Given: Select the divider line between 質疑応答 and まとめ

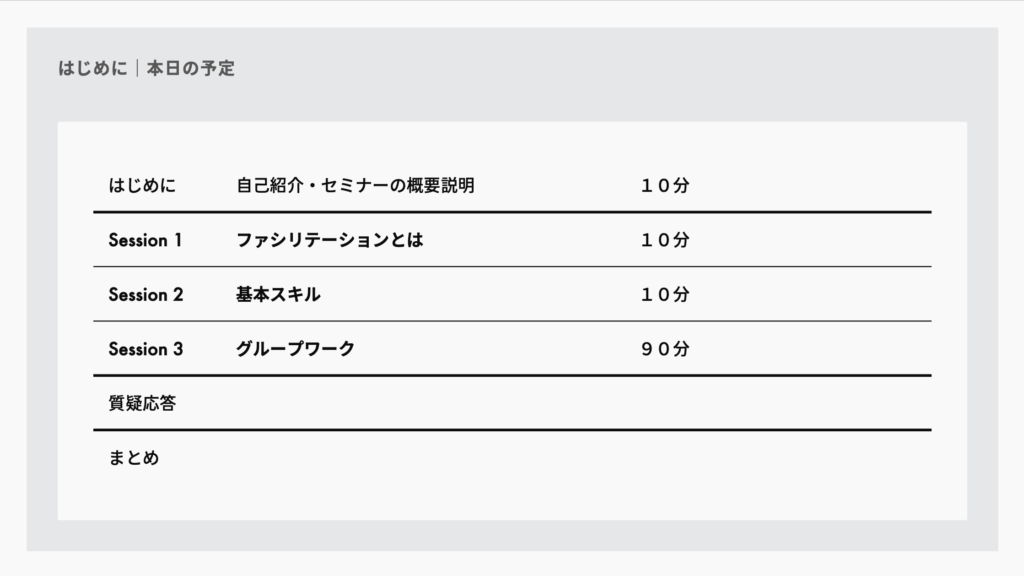Looking at the screenshot, I should pos(512,430).
